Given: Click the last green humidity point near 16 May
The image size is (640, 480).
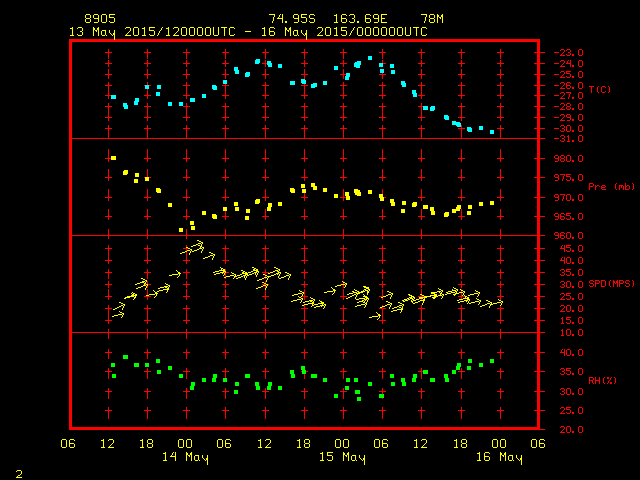Looking at the screenshot, I should 492,361.
